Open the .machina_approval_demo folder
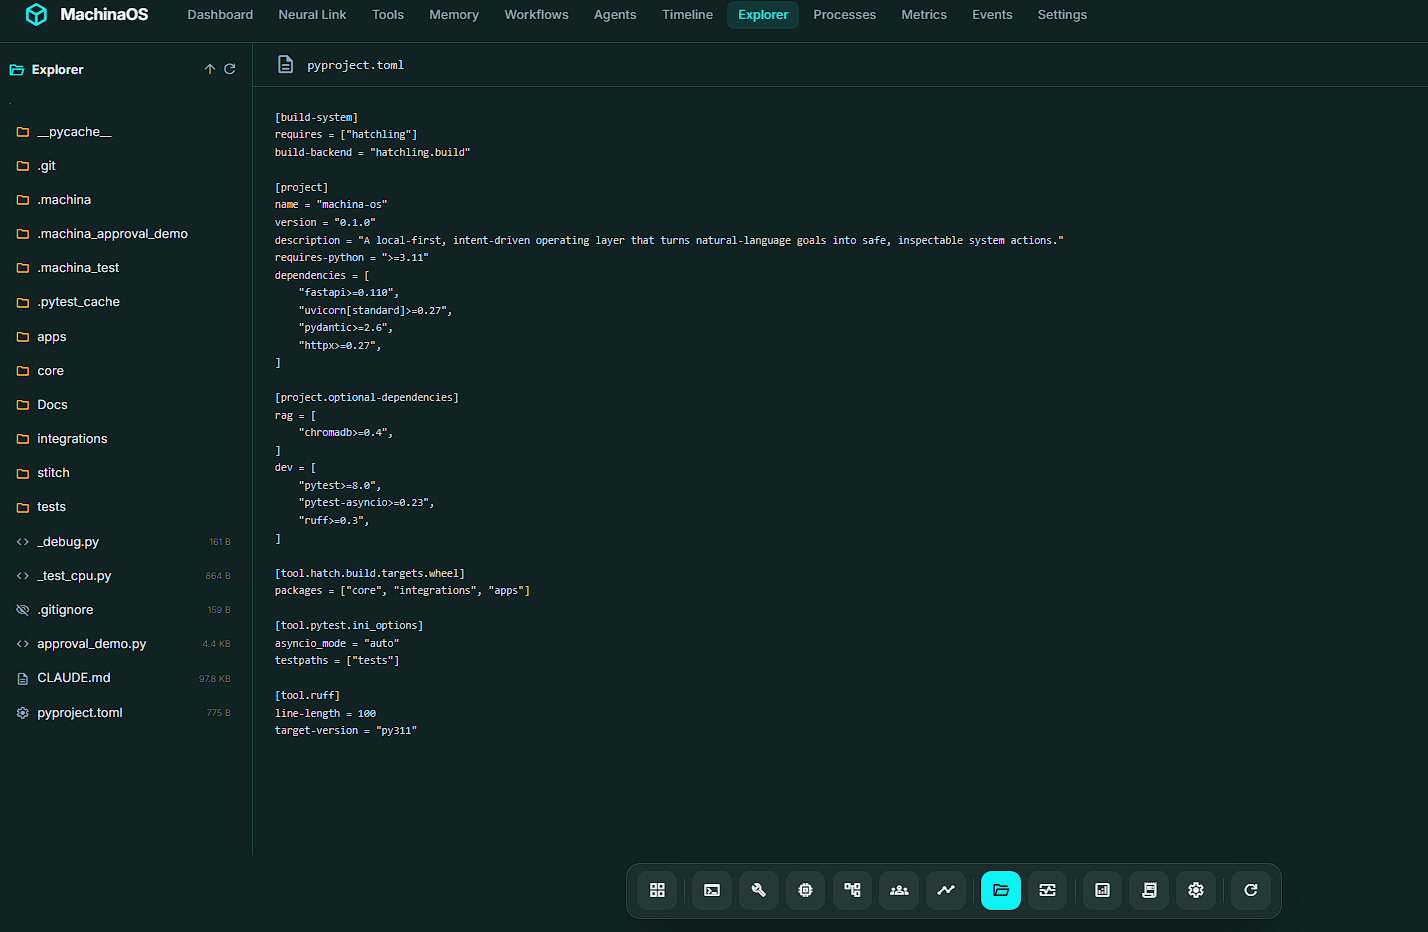The height and width of the screenshot is (932, 1428). [112, 234]
